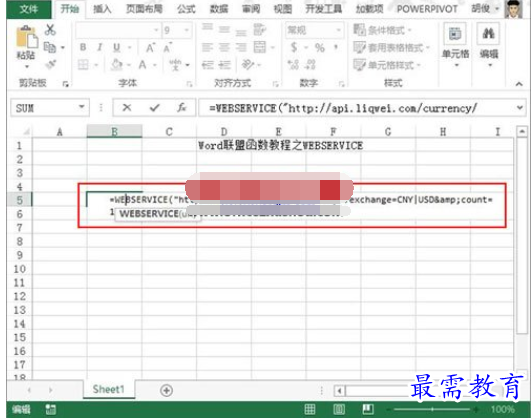Click the Copy icon
This screenshot has height=418, width=532.
(50, 48)
